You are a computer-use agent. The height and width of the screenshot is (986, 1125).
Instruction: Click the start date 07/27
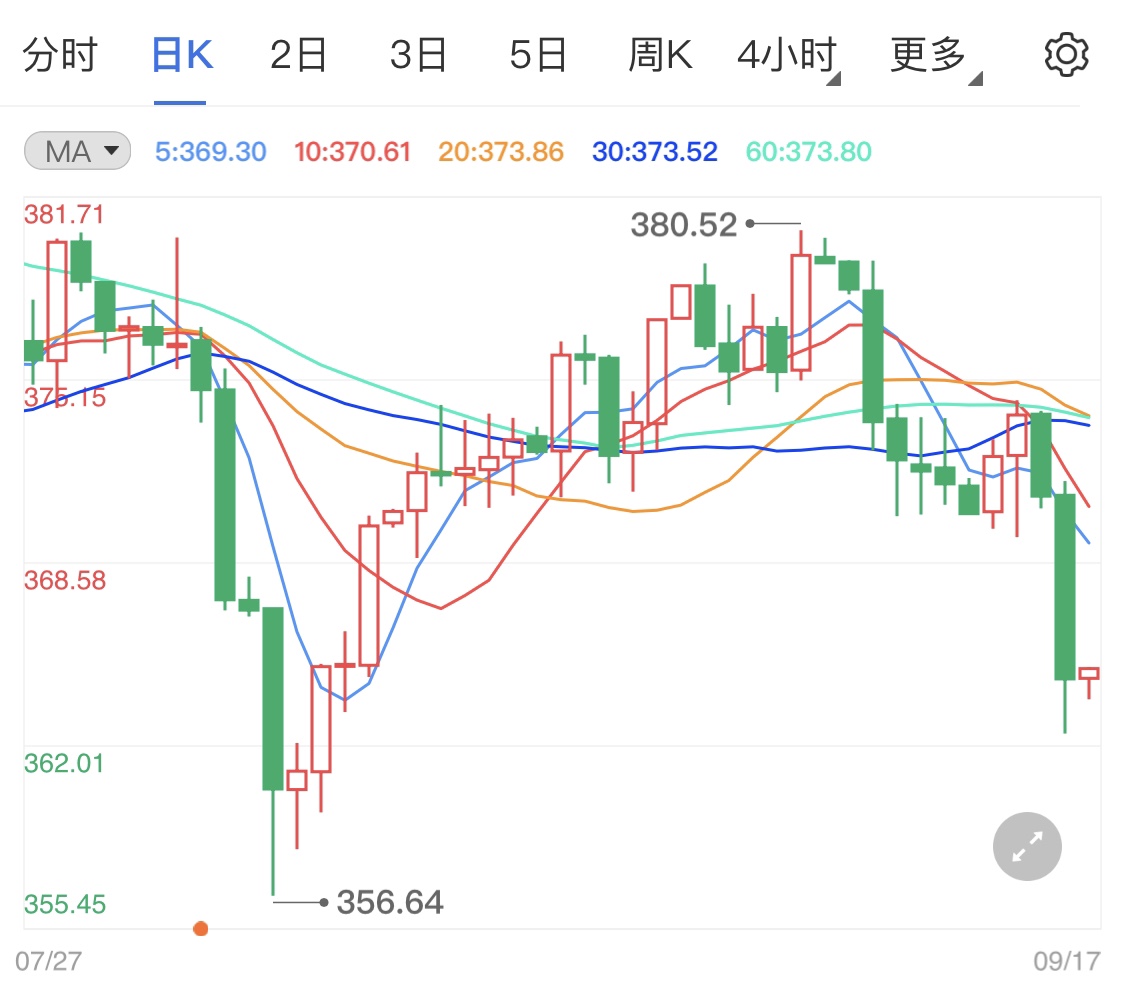coord(49,961)
